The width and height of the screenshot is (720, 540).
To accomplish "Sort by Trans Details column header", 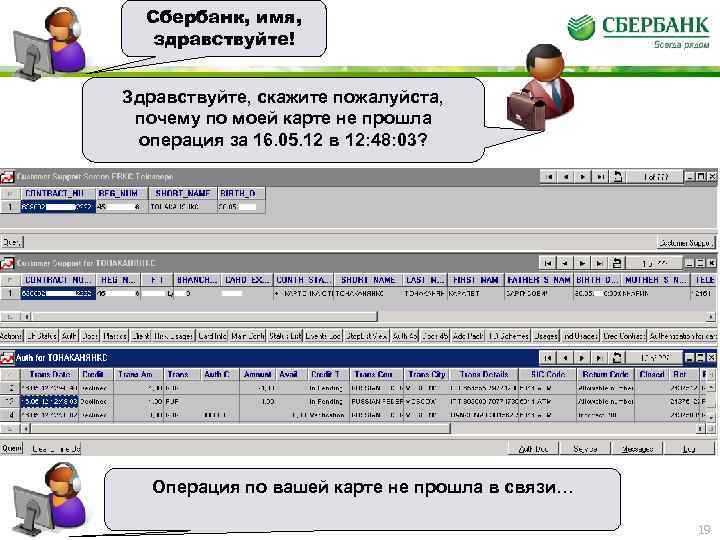I will pyautogui.click(x=484, y=374).
